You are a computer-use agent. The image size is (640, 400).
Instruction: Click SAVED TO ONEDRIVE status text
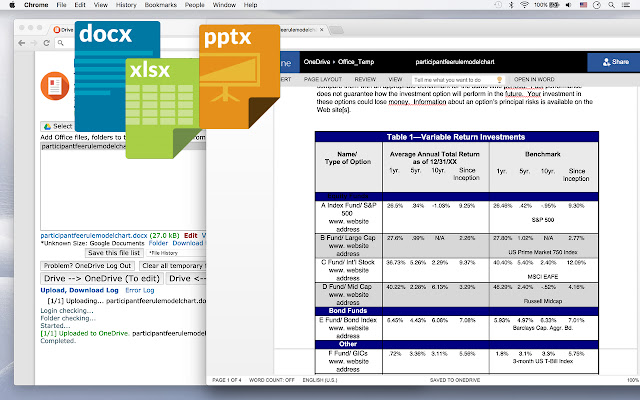(x=455, y=380)
